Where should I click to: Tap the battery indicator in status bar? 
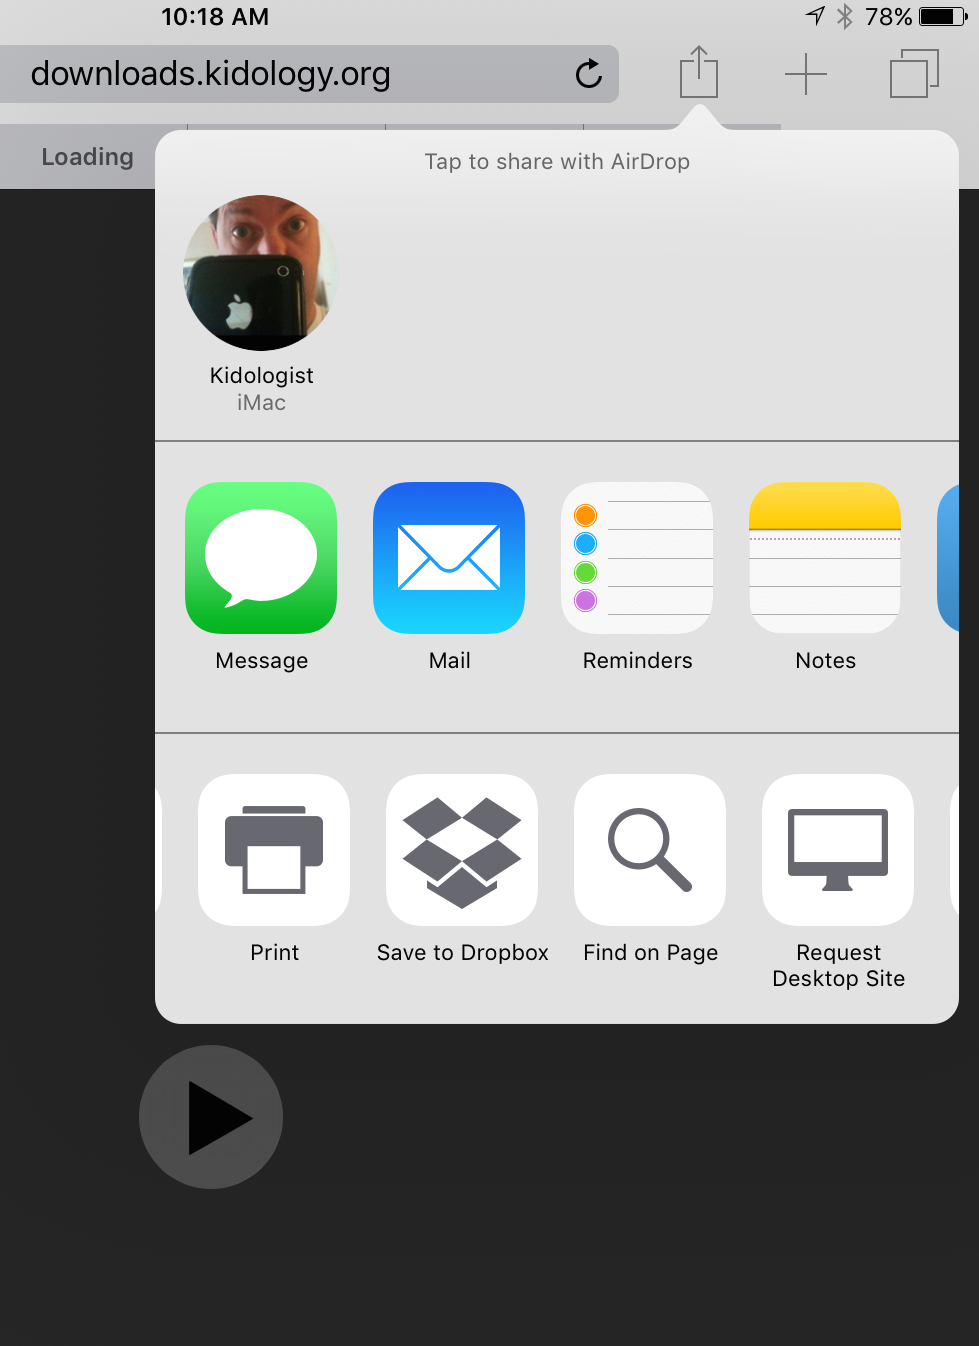coord(943,17)
